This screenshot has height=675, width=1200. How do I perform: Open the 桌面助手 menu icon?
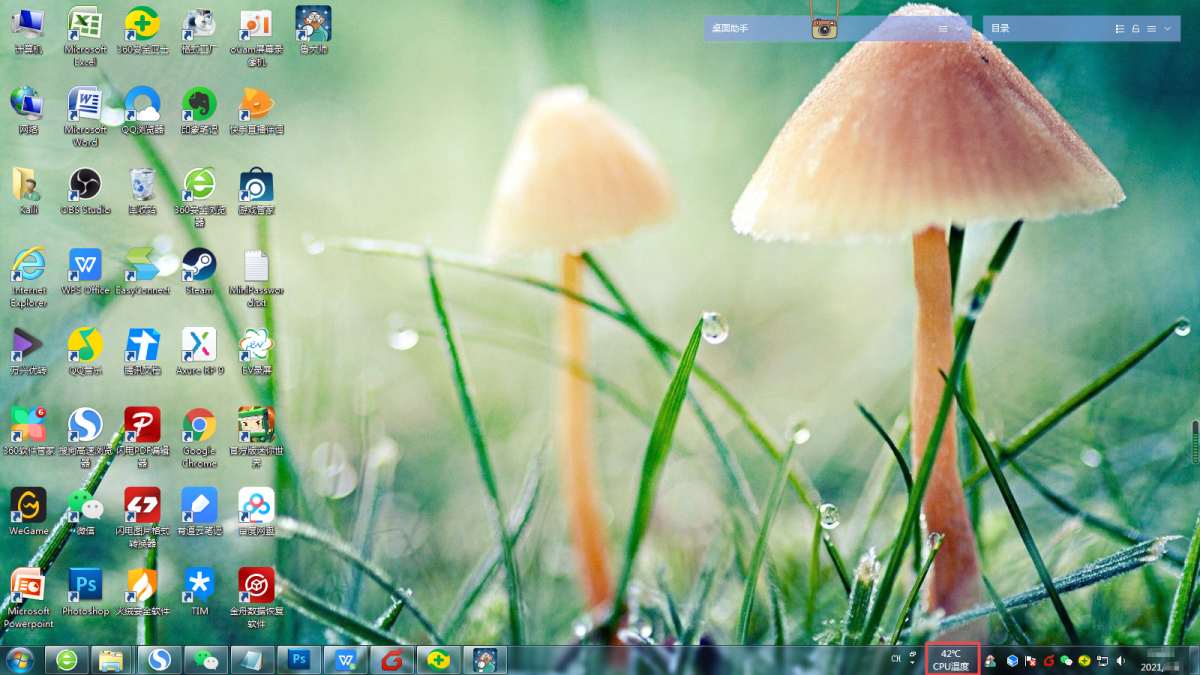[943, 29]
